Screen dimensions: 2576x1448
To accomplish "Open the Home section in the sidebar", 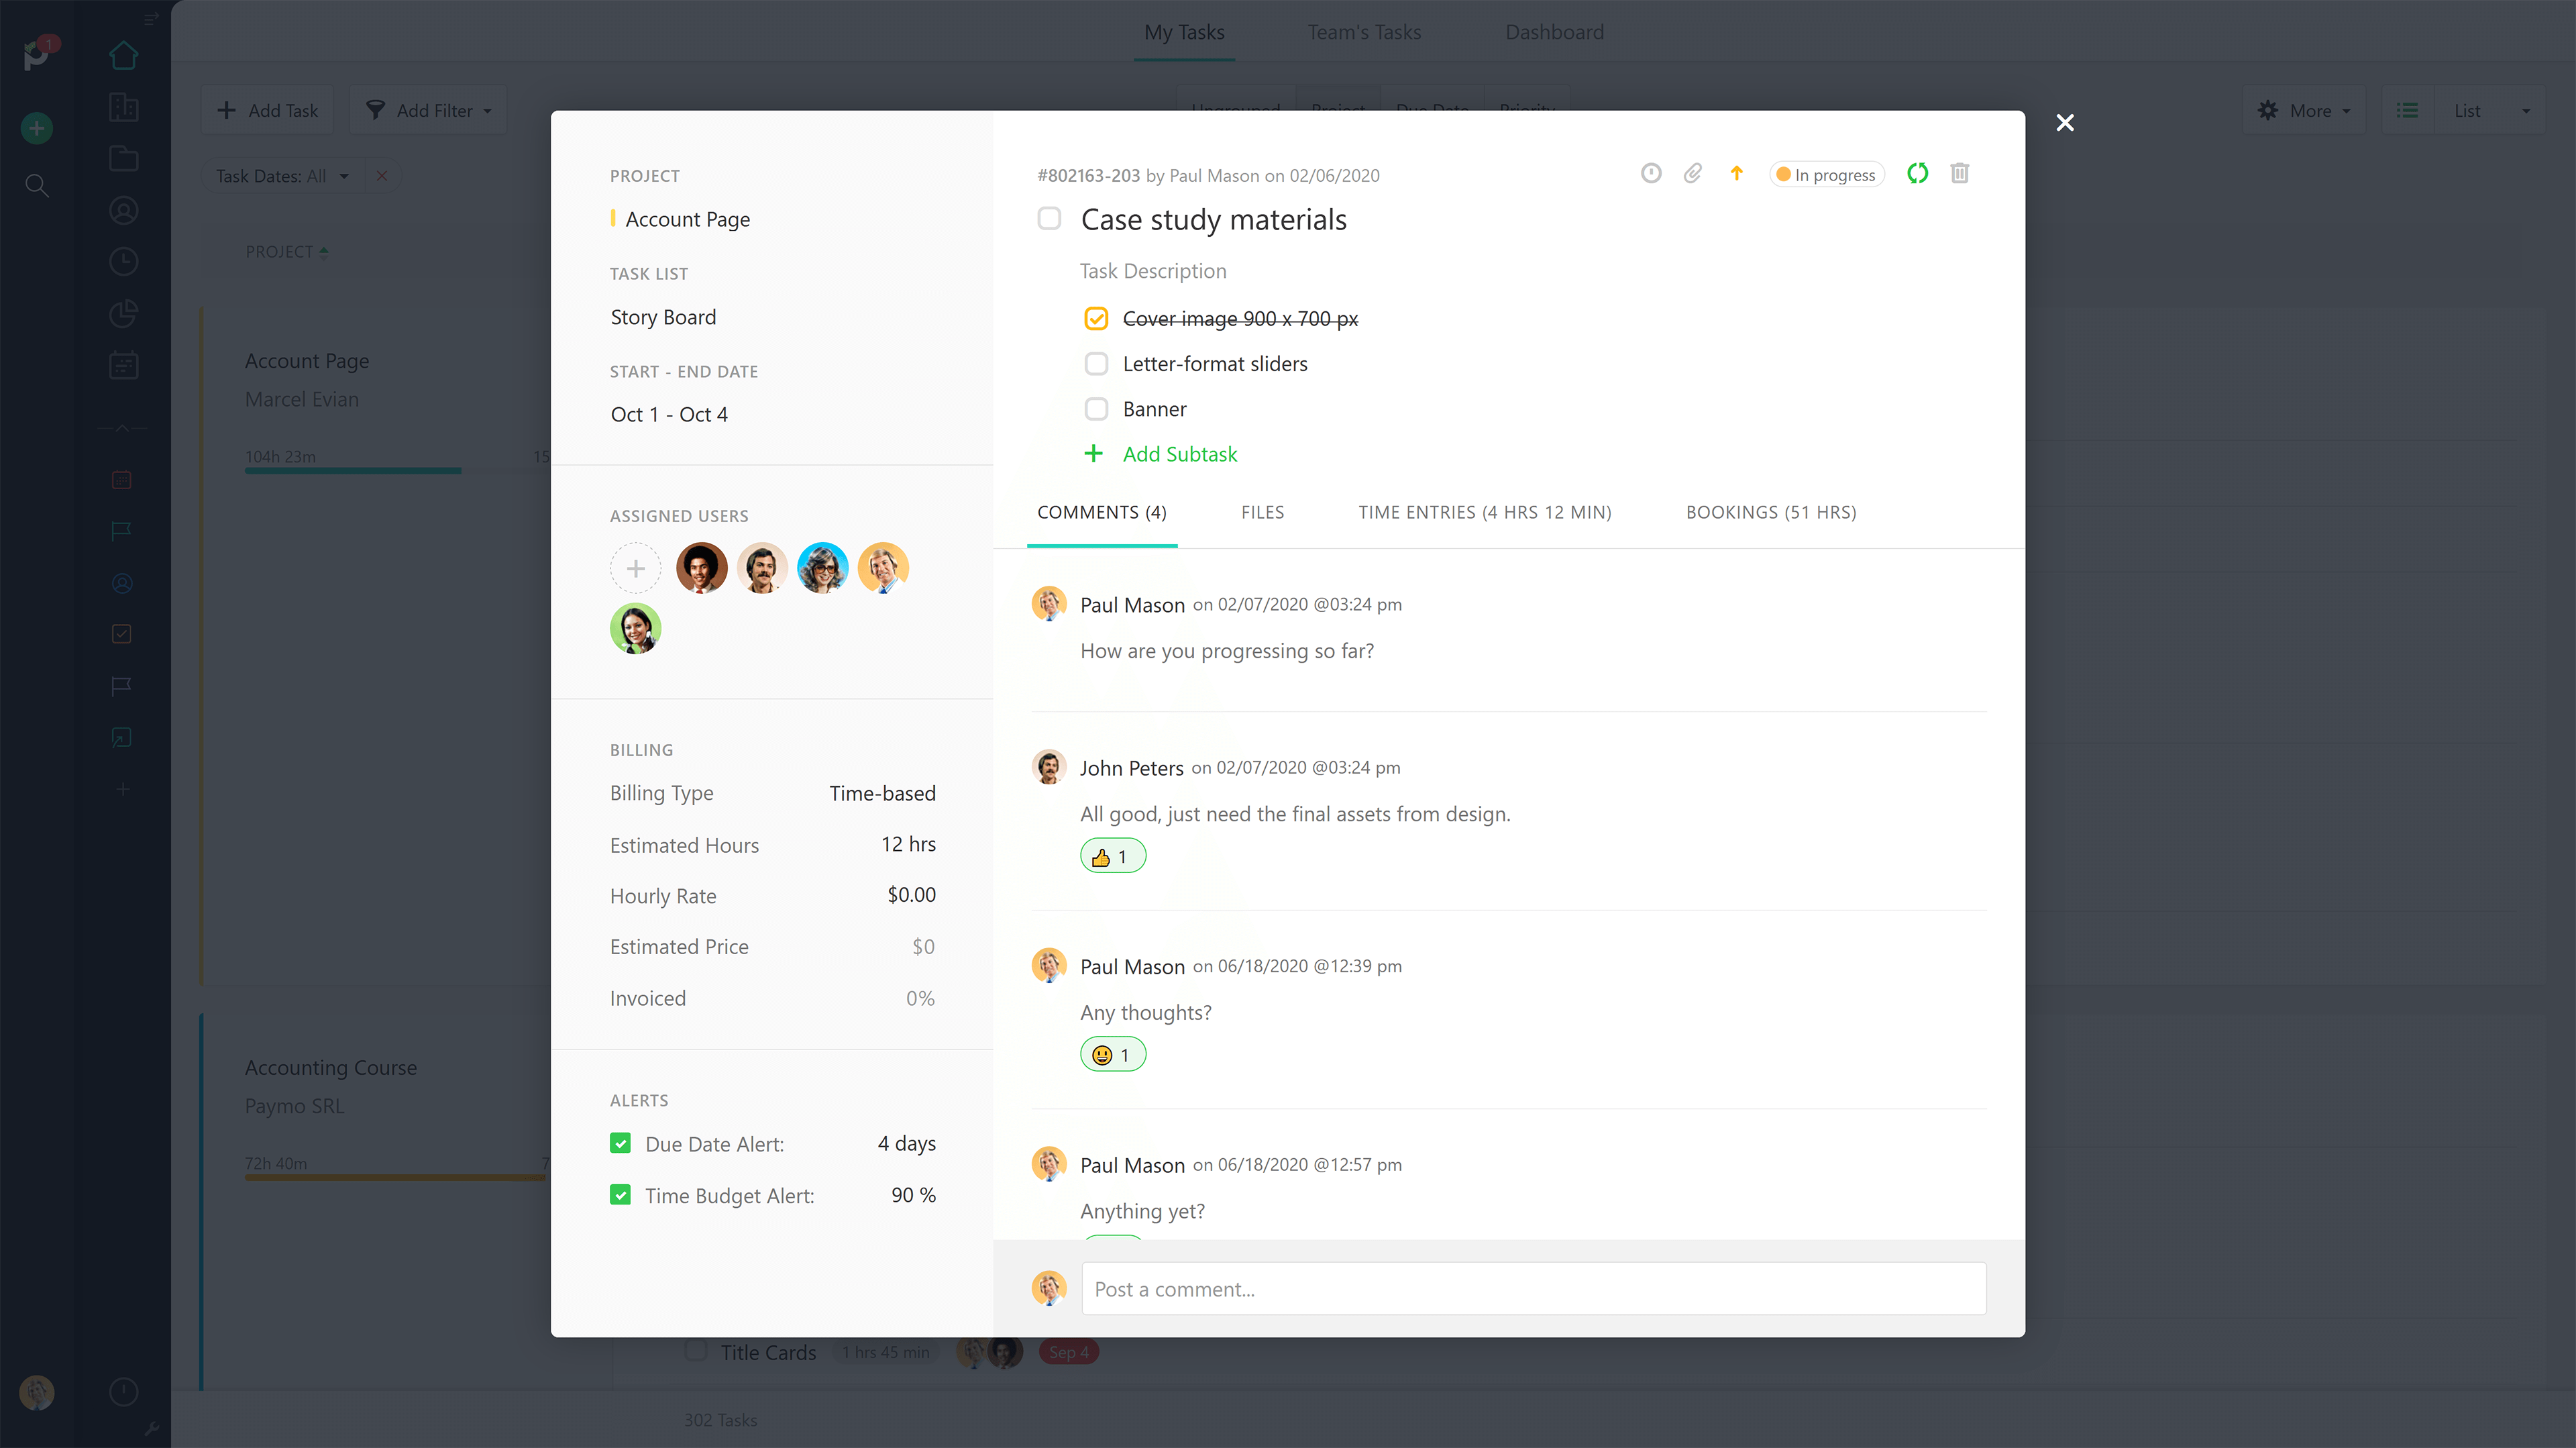I will coord(123,55).
